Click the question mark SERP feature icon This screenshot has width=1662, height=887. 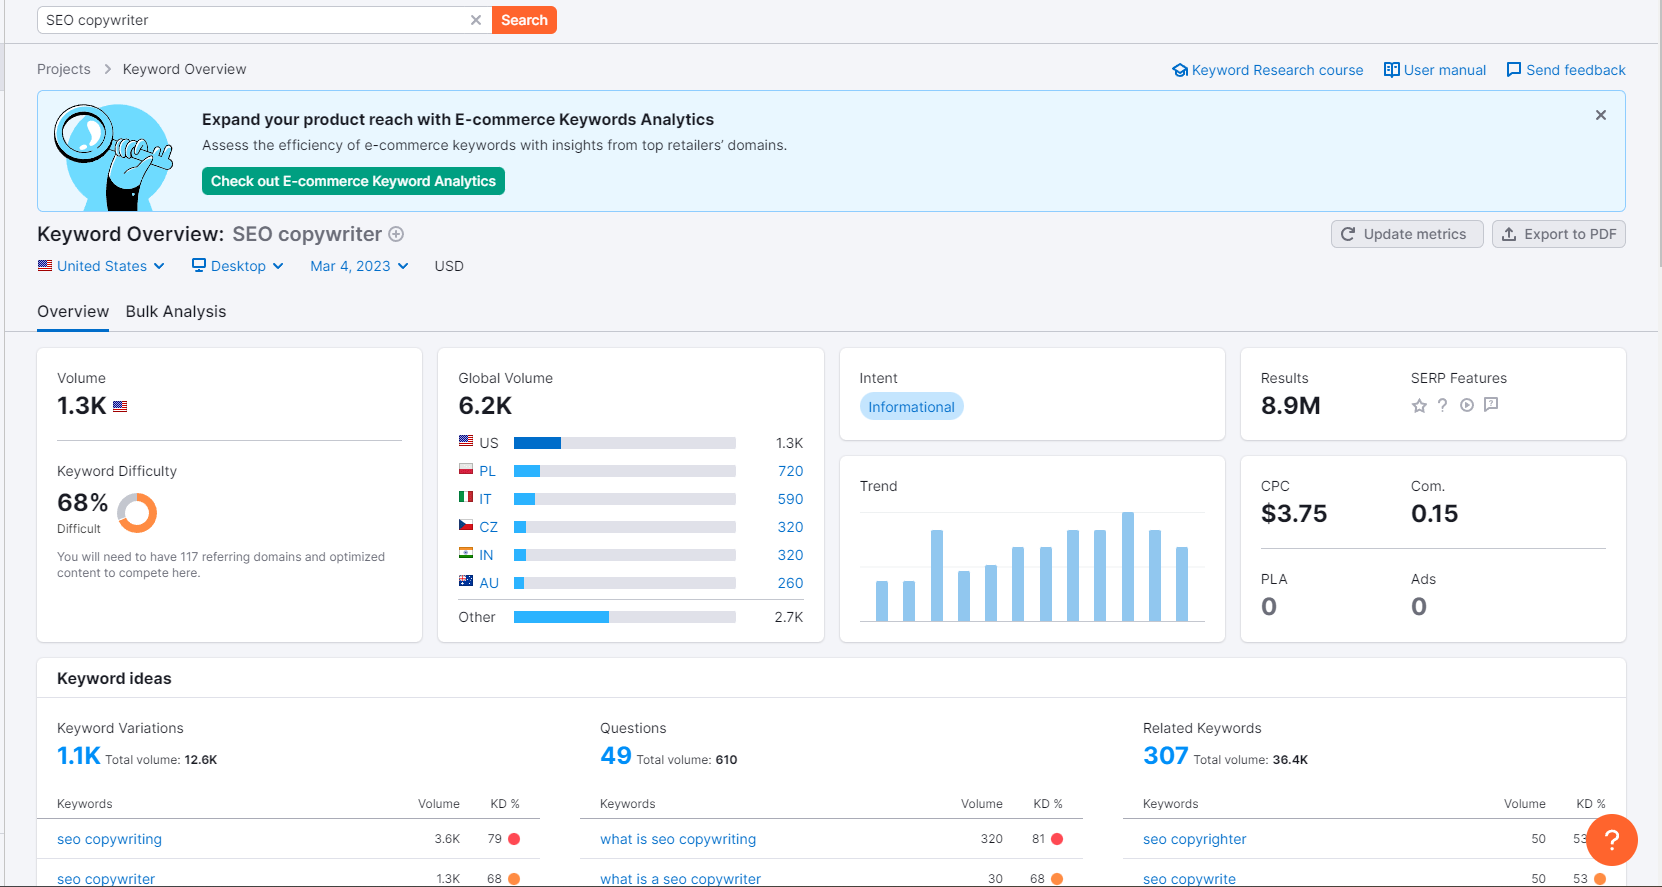click(x=1442, y=405)
